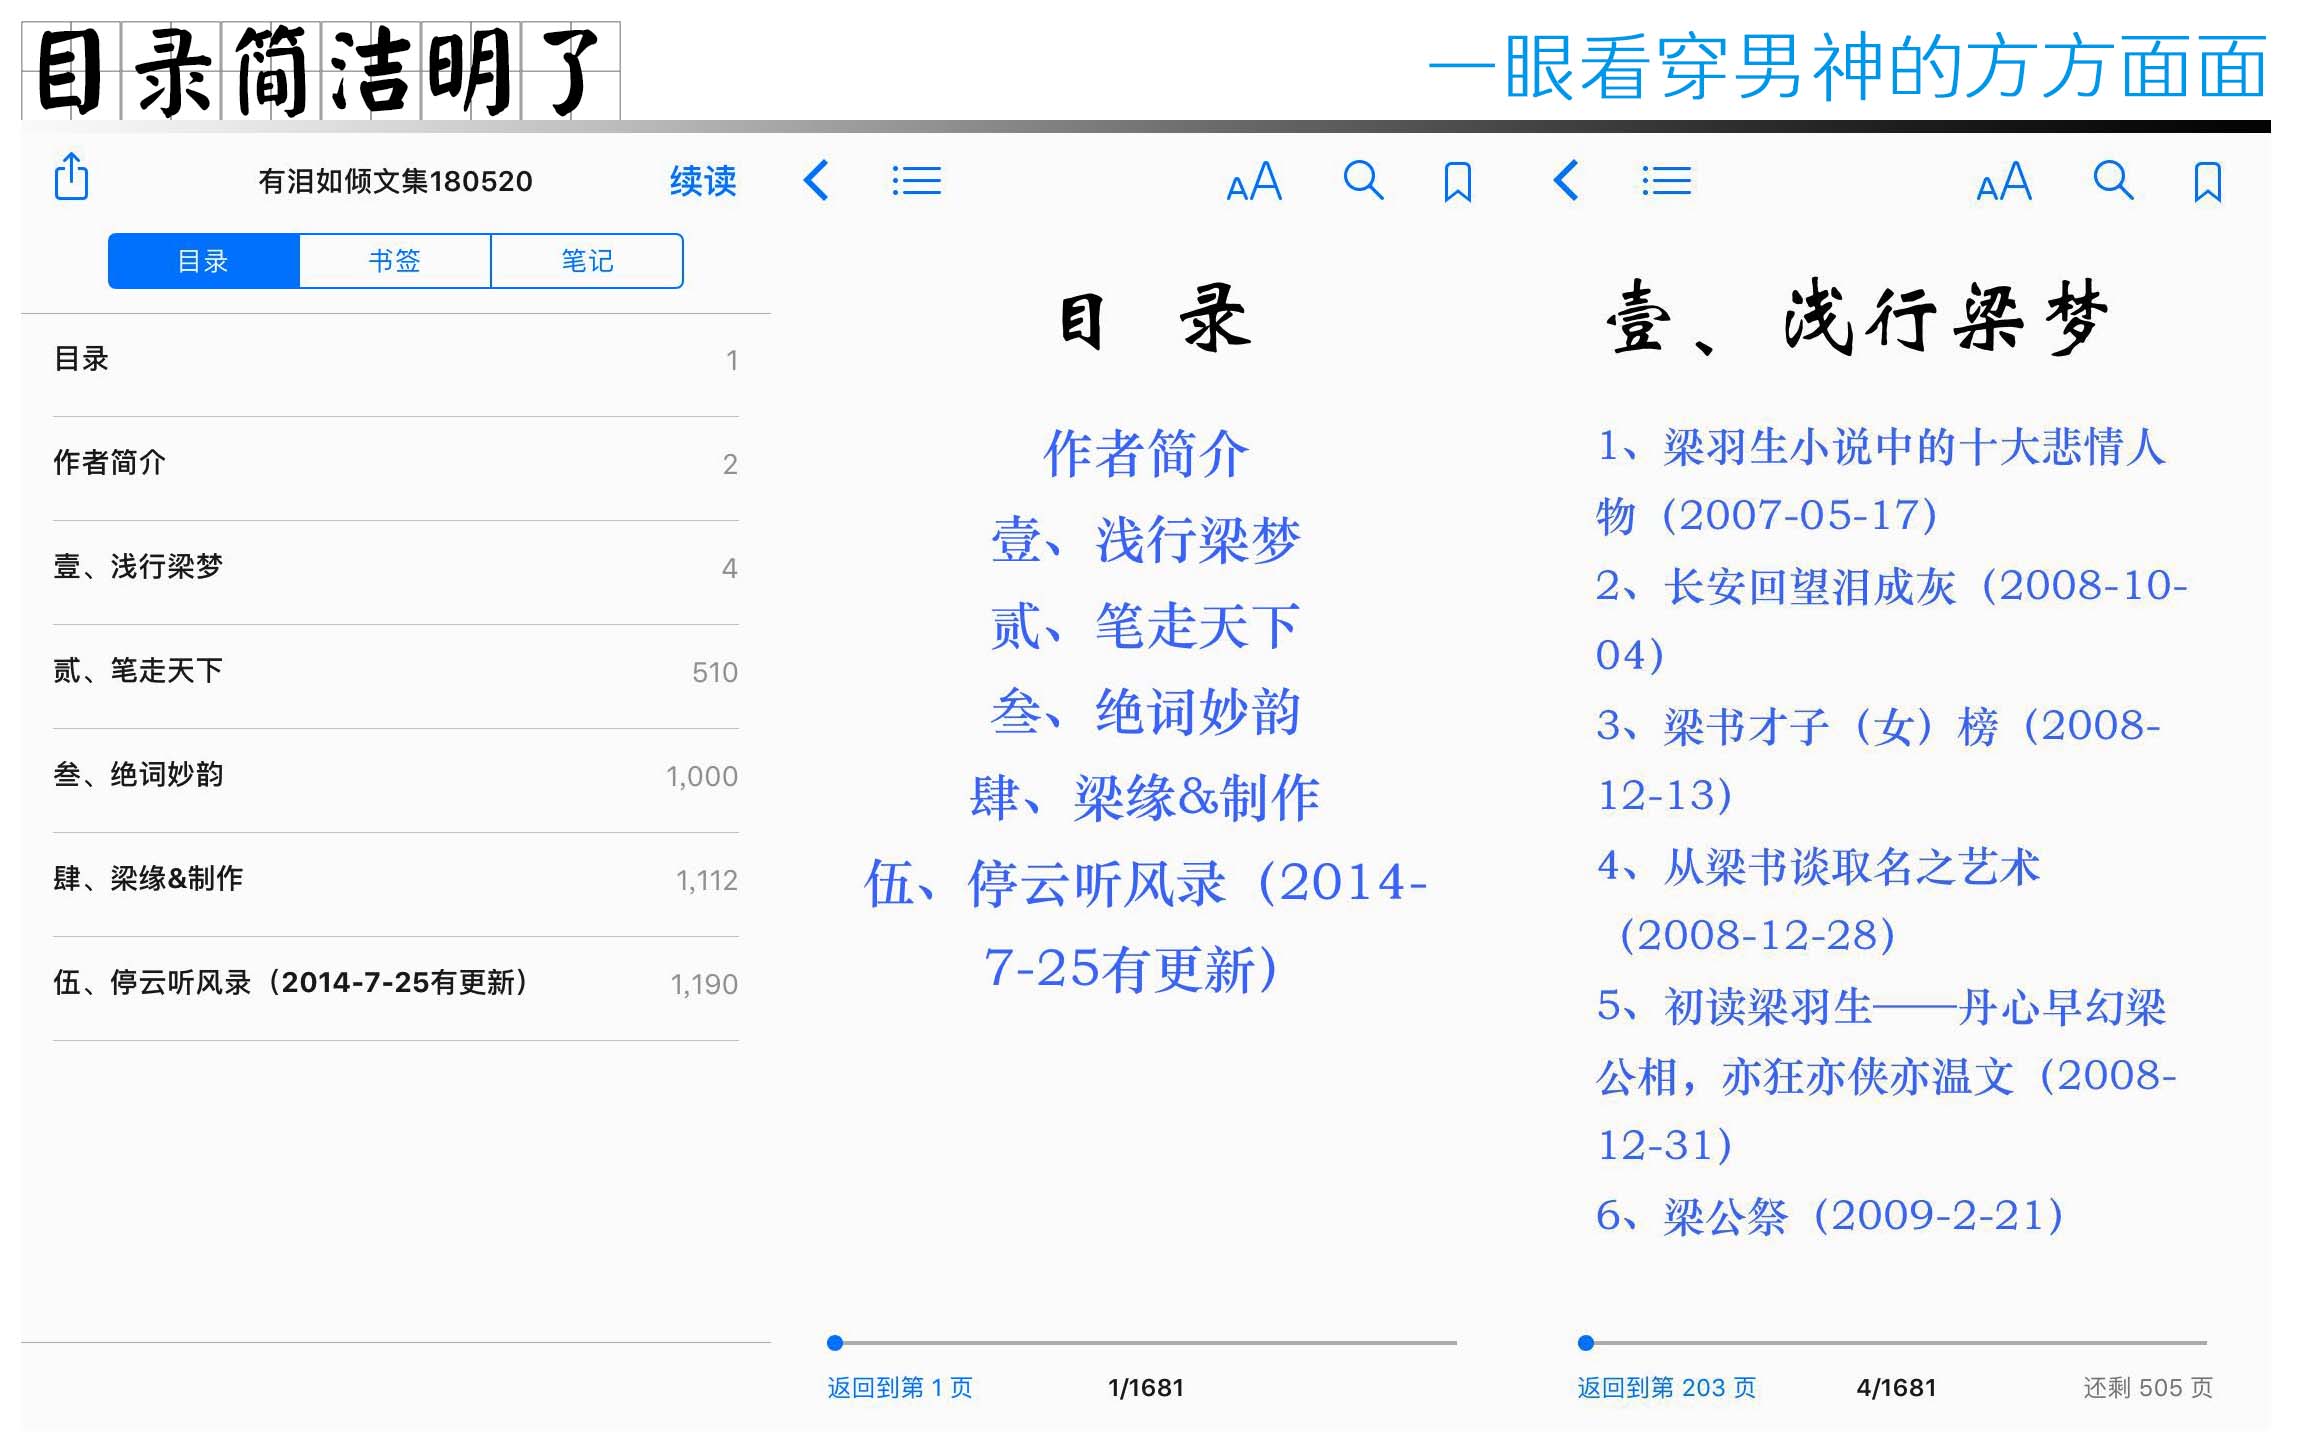Select the 目录 tab
The width and height of the screenshot is (2300, 1448).
click(x=204, y=261)
